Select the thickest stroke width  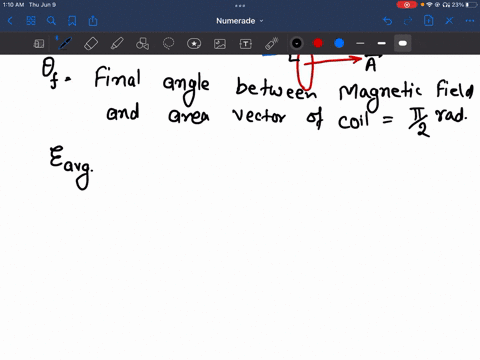(403, 43)
